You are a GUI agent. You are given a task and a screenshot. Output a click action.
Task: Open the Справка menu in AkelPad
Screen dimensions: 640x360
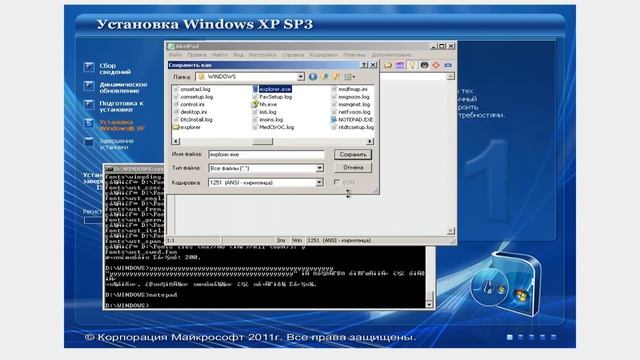tap(293, 54)
